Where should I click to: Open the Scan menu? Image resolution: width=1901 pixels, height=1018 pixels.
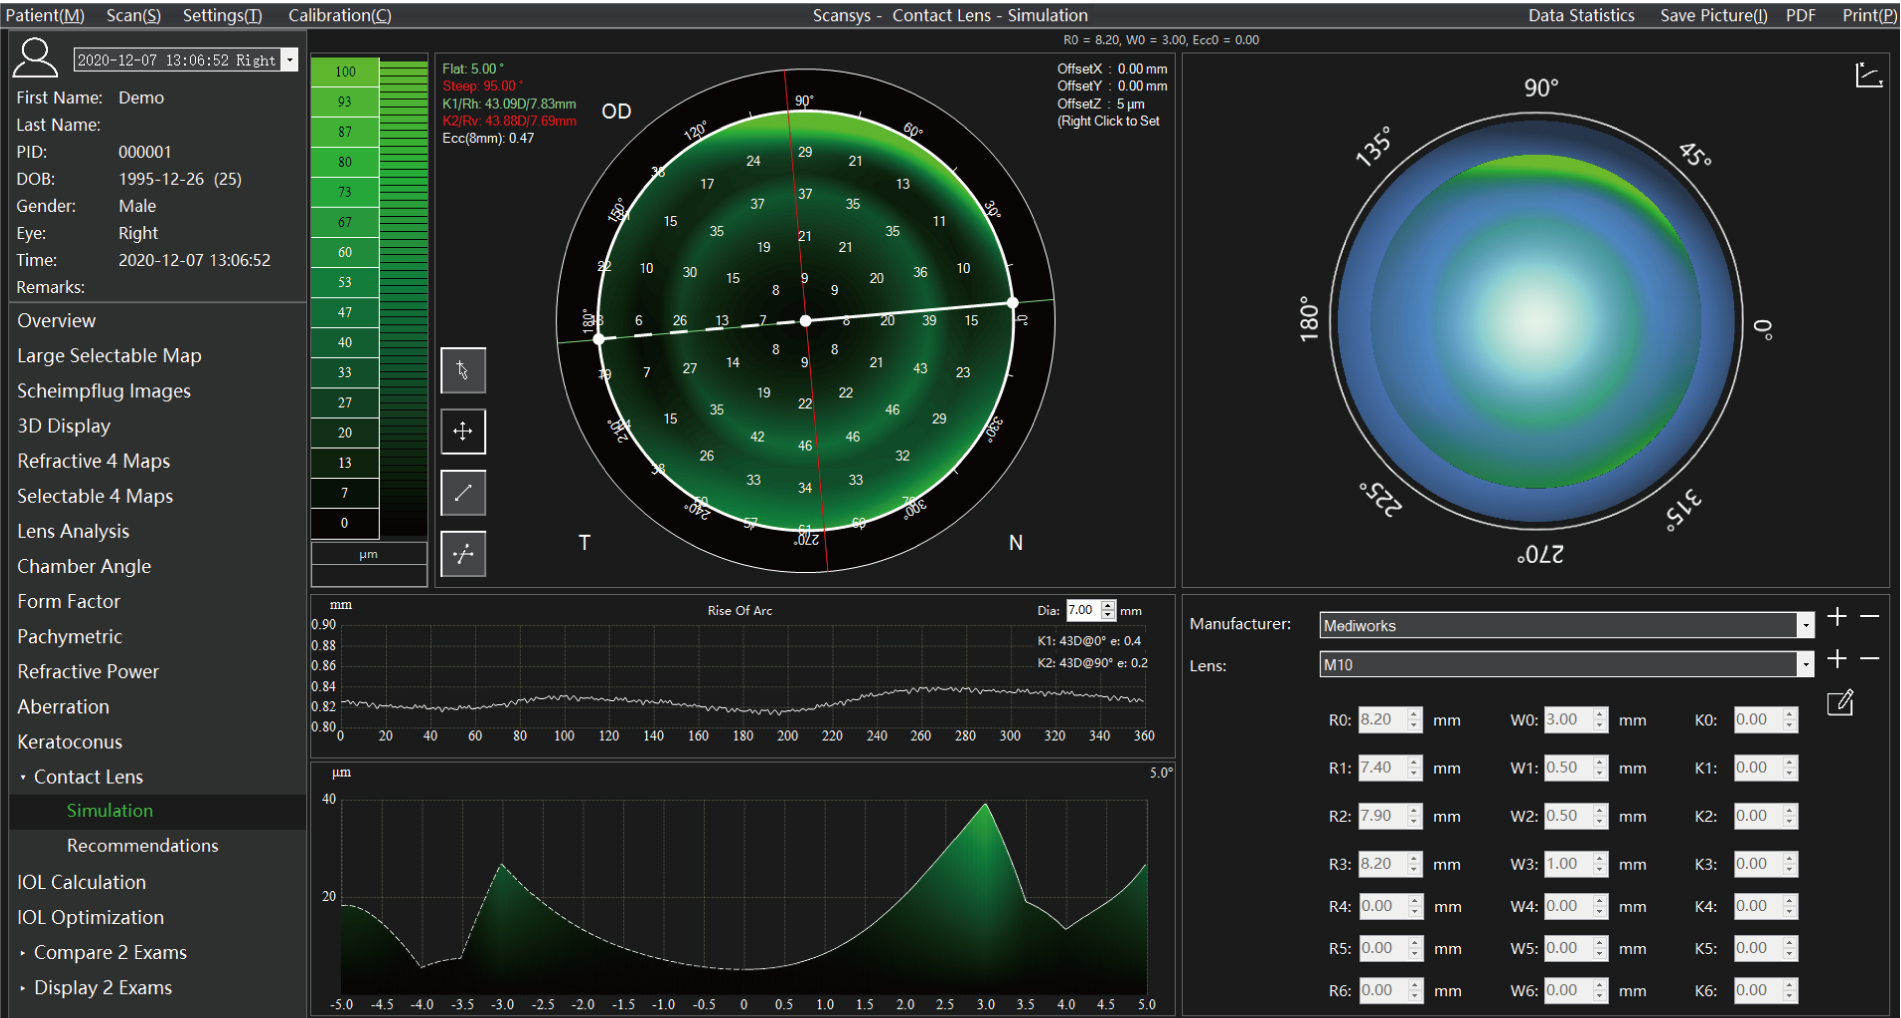(134, 15)
